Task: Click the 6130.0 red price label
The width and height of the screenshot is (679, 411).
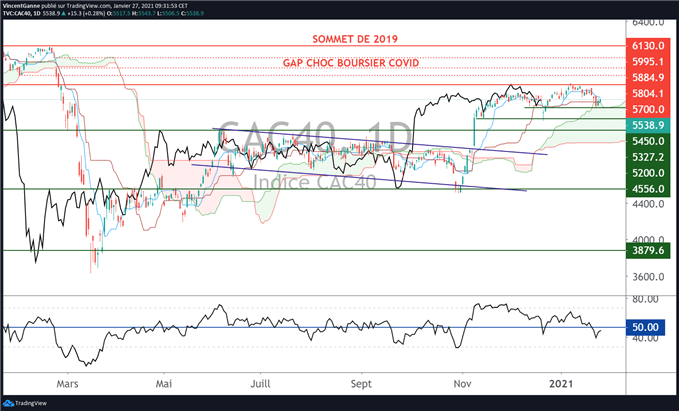Action: [x=648, y=45]
